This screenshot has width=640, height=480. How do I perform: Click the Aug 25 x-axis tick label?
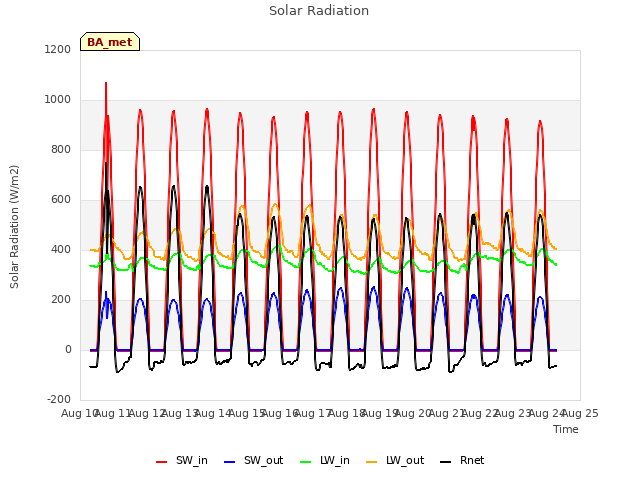[580, 413]
